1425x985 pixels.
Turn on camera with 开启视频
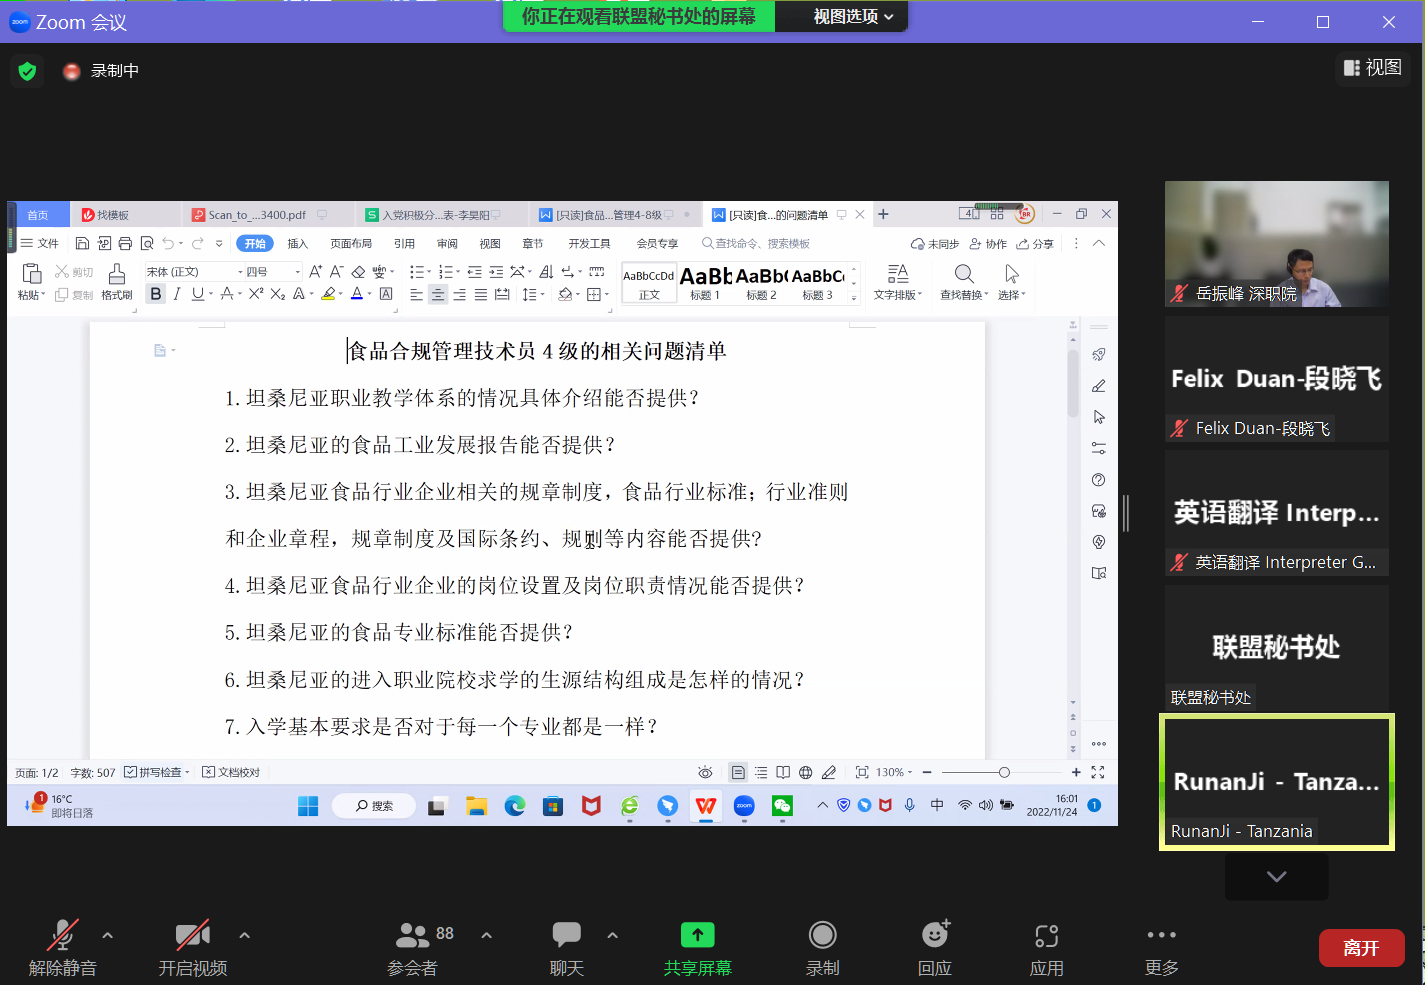click(192, 936)
